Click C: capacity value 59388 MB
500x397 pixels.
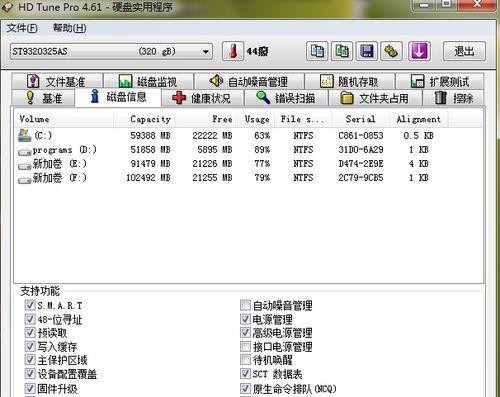pos(150,136)
